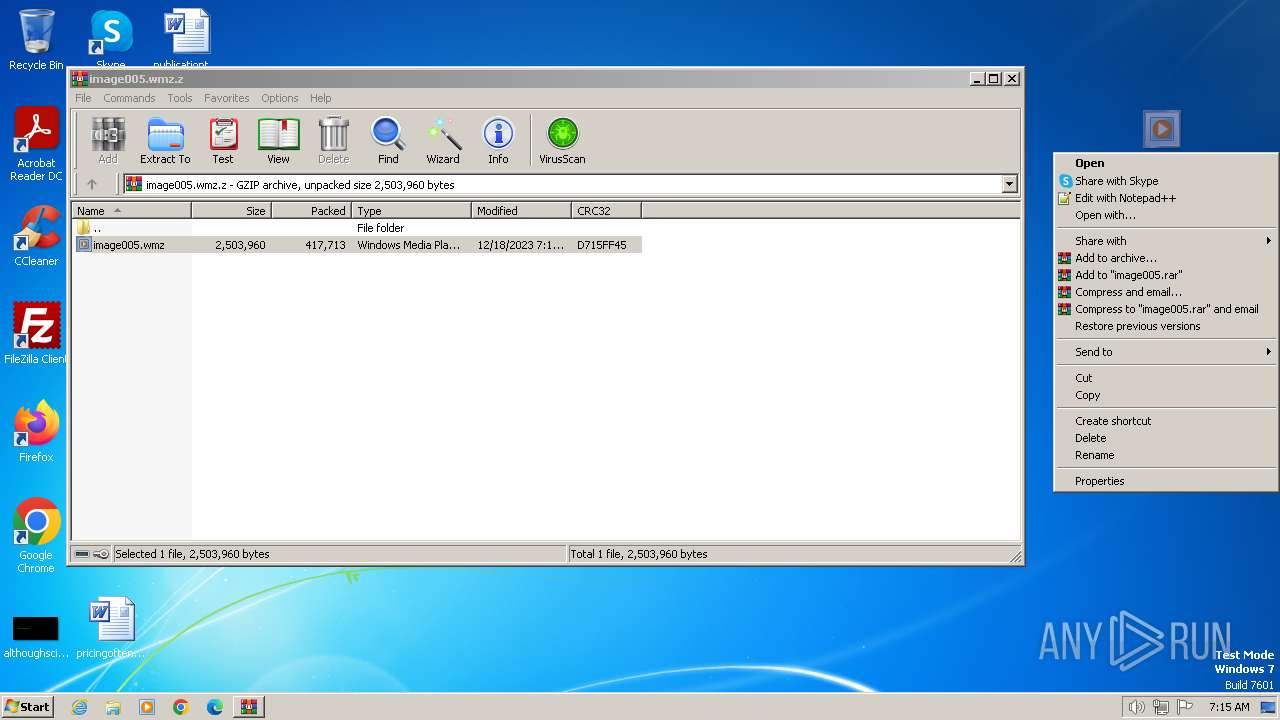The image size is (1280, 720).
Task: Open the Help menu
Action: tap(320, 98)
